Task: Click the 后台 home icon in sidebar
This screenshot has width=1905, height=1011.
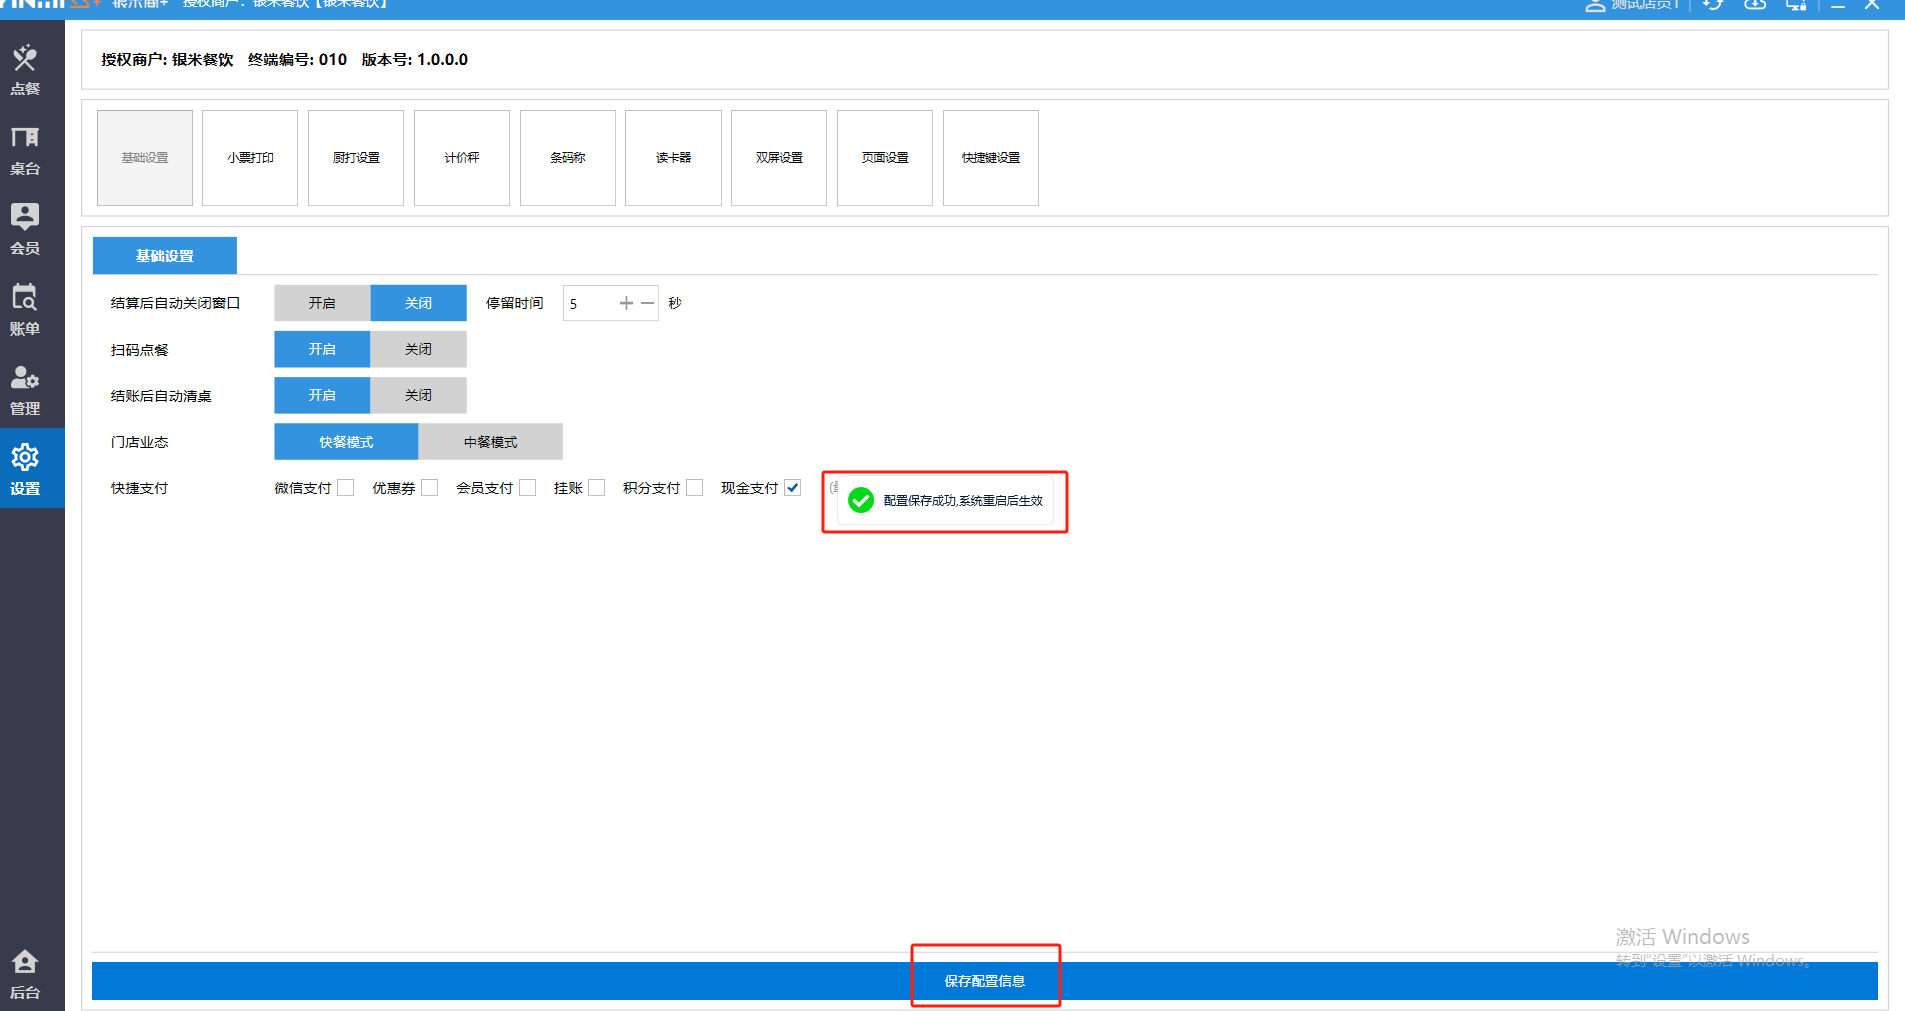Action: click(x=25, y=973)
